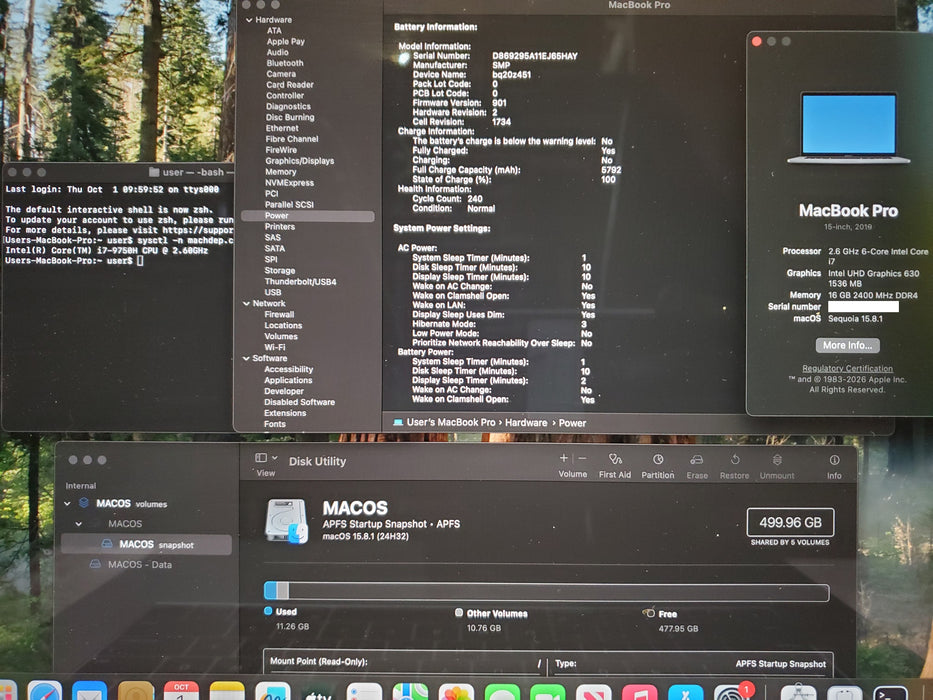933x700 pixels.
Task: Open Terminal from the Dock
Action: (891, 693)
